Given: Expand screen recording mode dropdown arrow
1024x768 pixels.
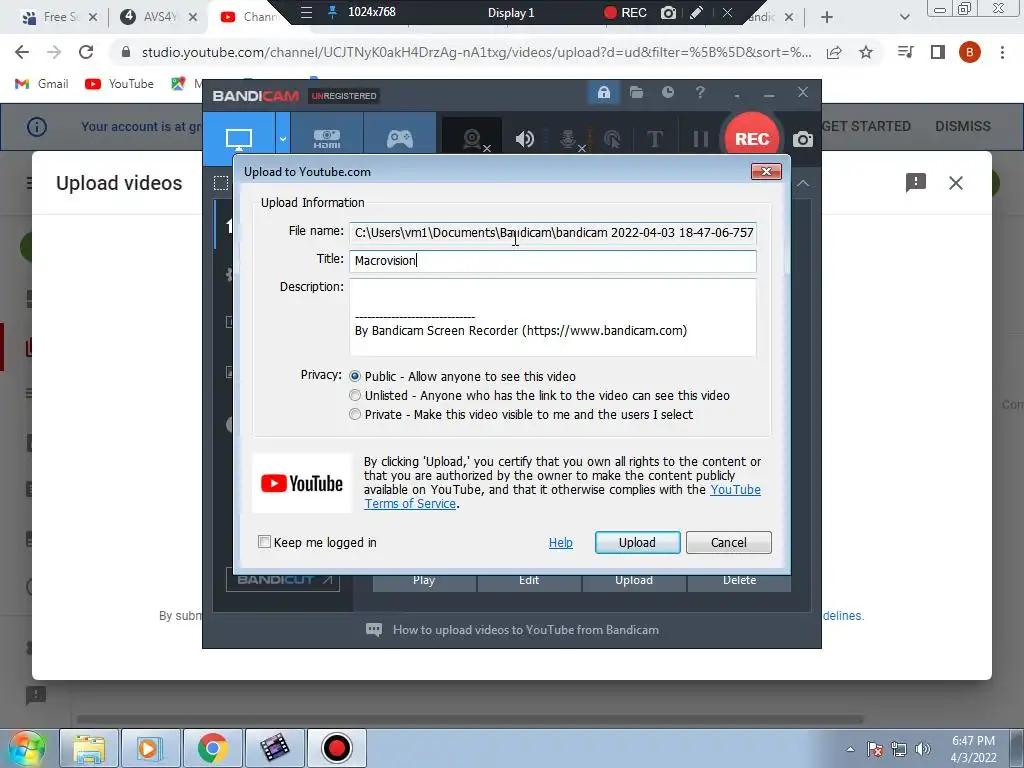Looking at the screenshot, I should (283, 138).
